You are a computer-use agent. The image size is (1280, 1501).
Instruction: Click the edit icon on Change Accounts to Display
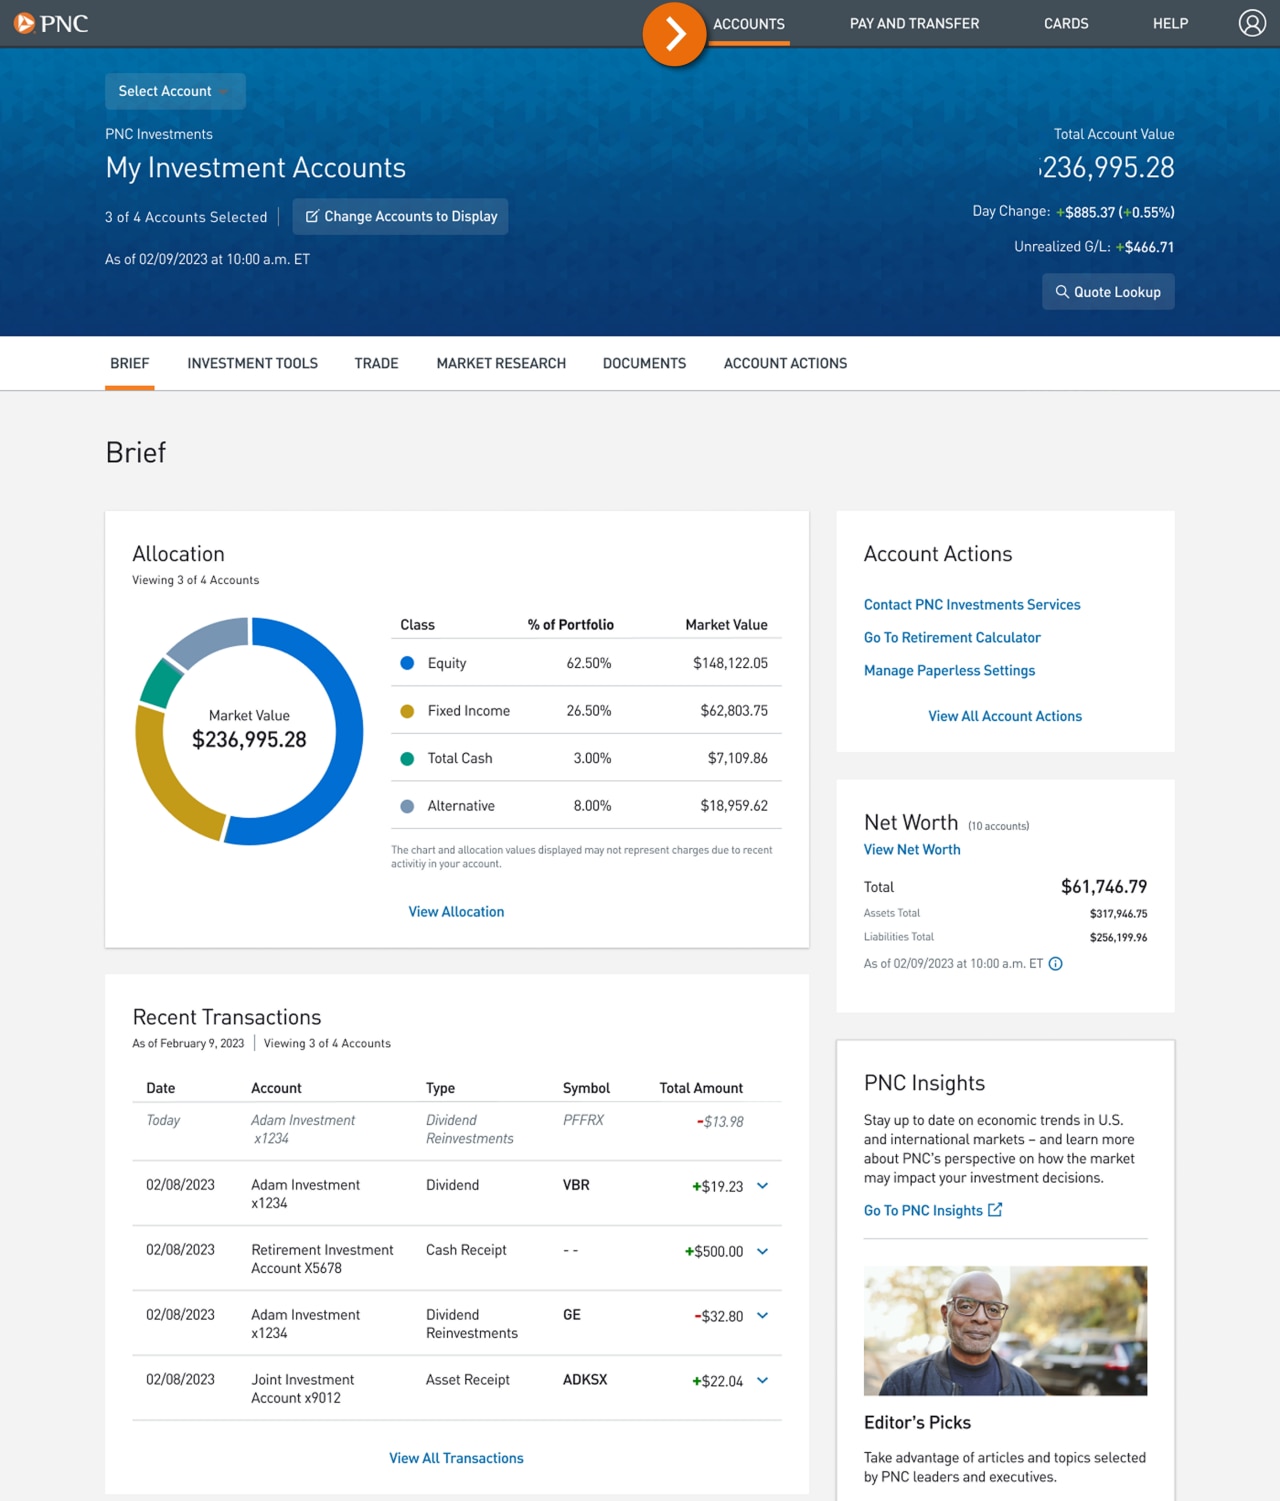click(x=313, y=216)
